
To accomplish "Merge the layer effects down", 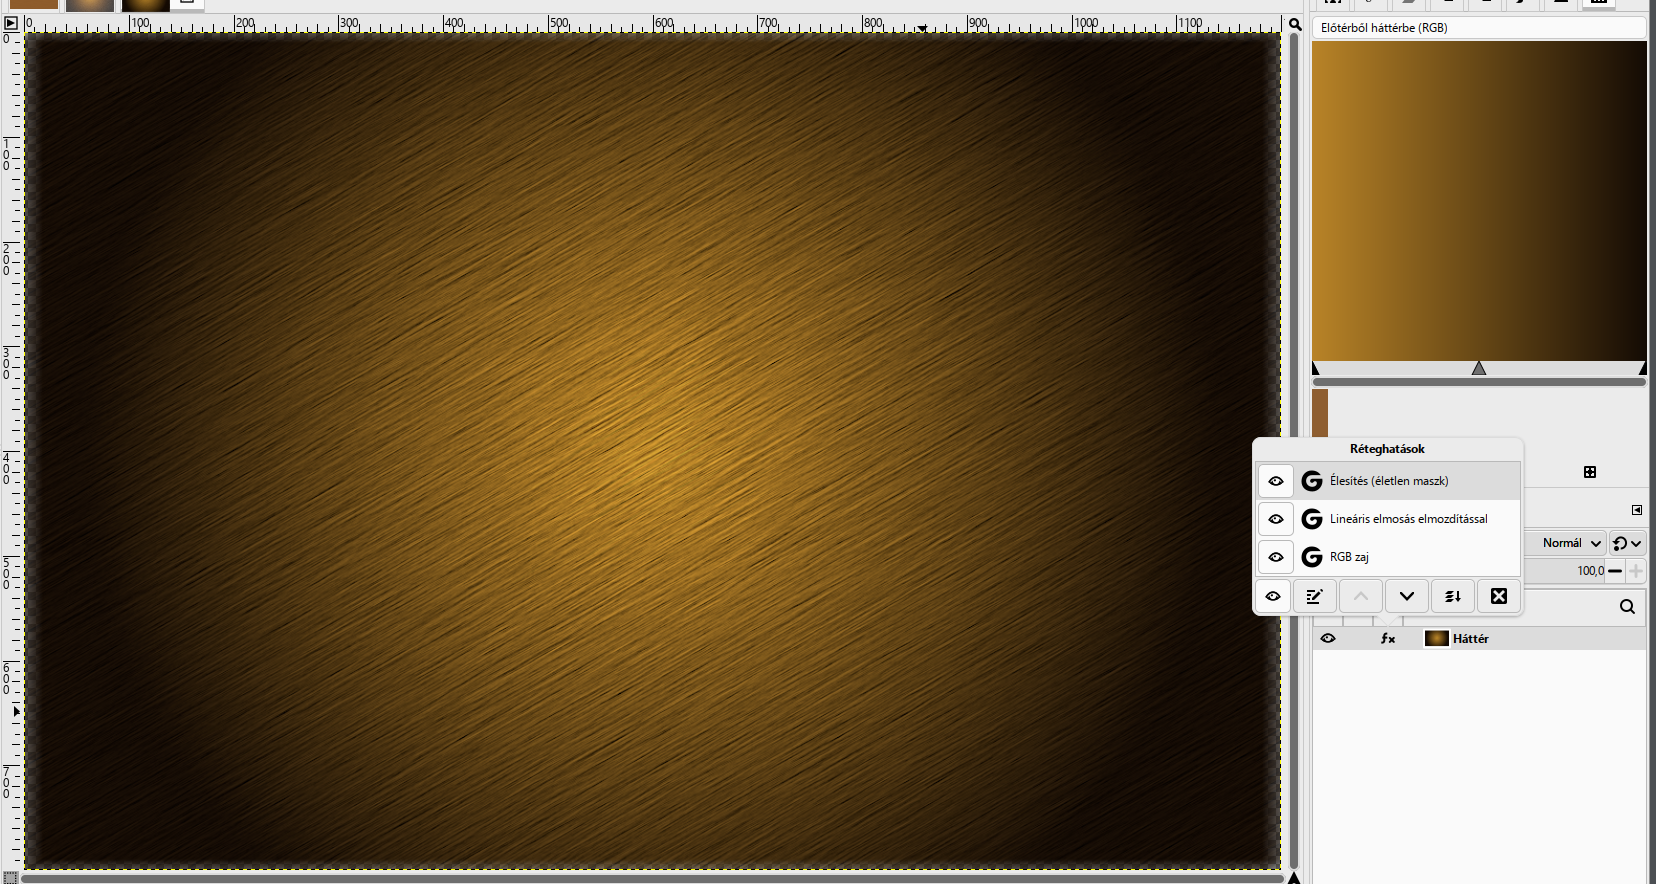I will [x=1453, y=596].
